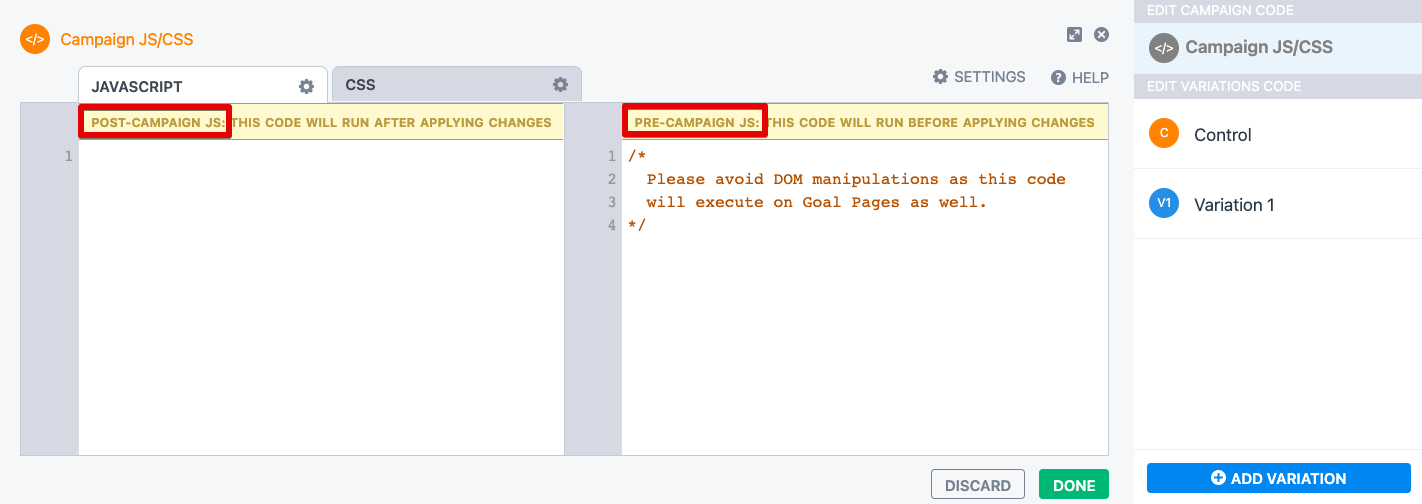Select Variation 1 in variations list
The width and height of the screenshot is (1422, 504).
click(x=1234, y=205)
